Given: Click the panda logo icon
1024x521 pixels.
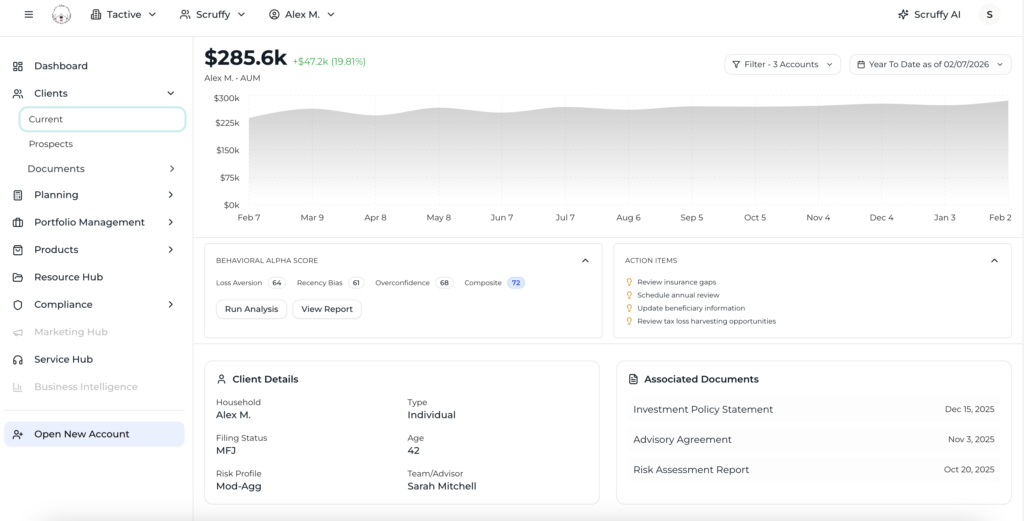Looking at the screenshot, I should pos(61,15).
